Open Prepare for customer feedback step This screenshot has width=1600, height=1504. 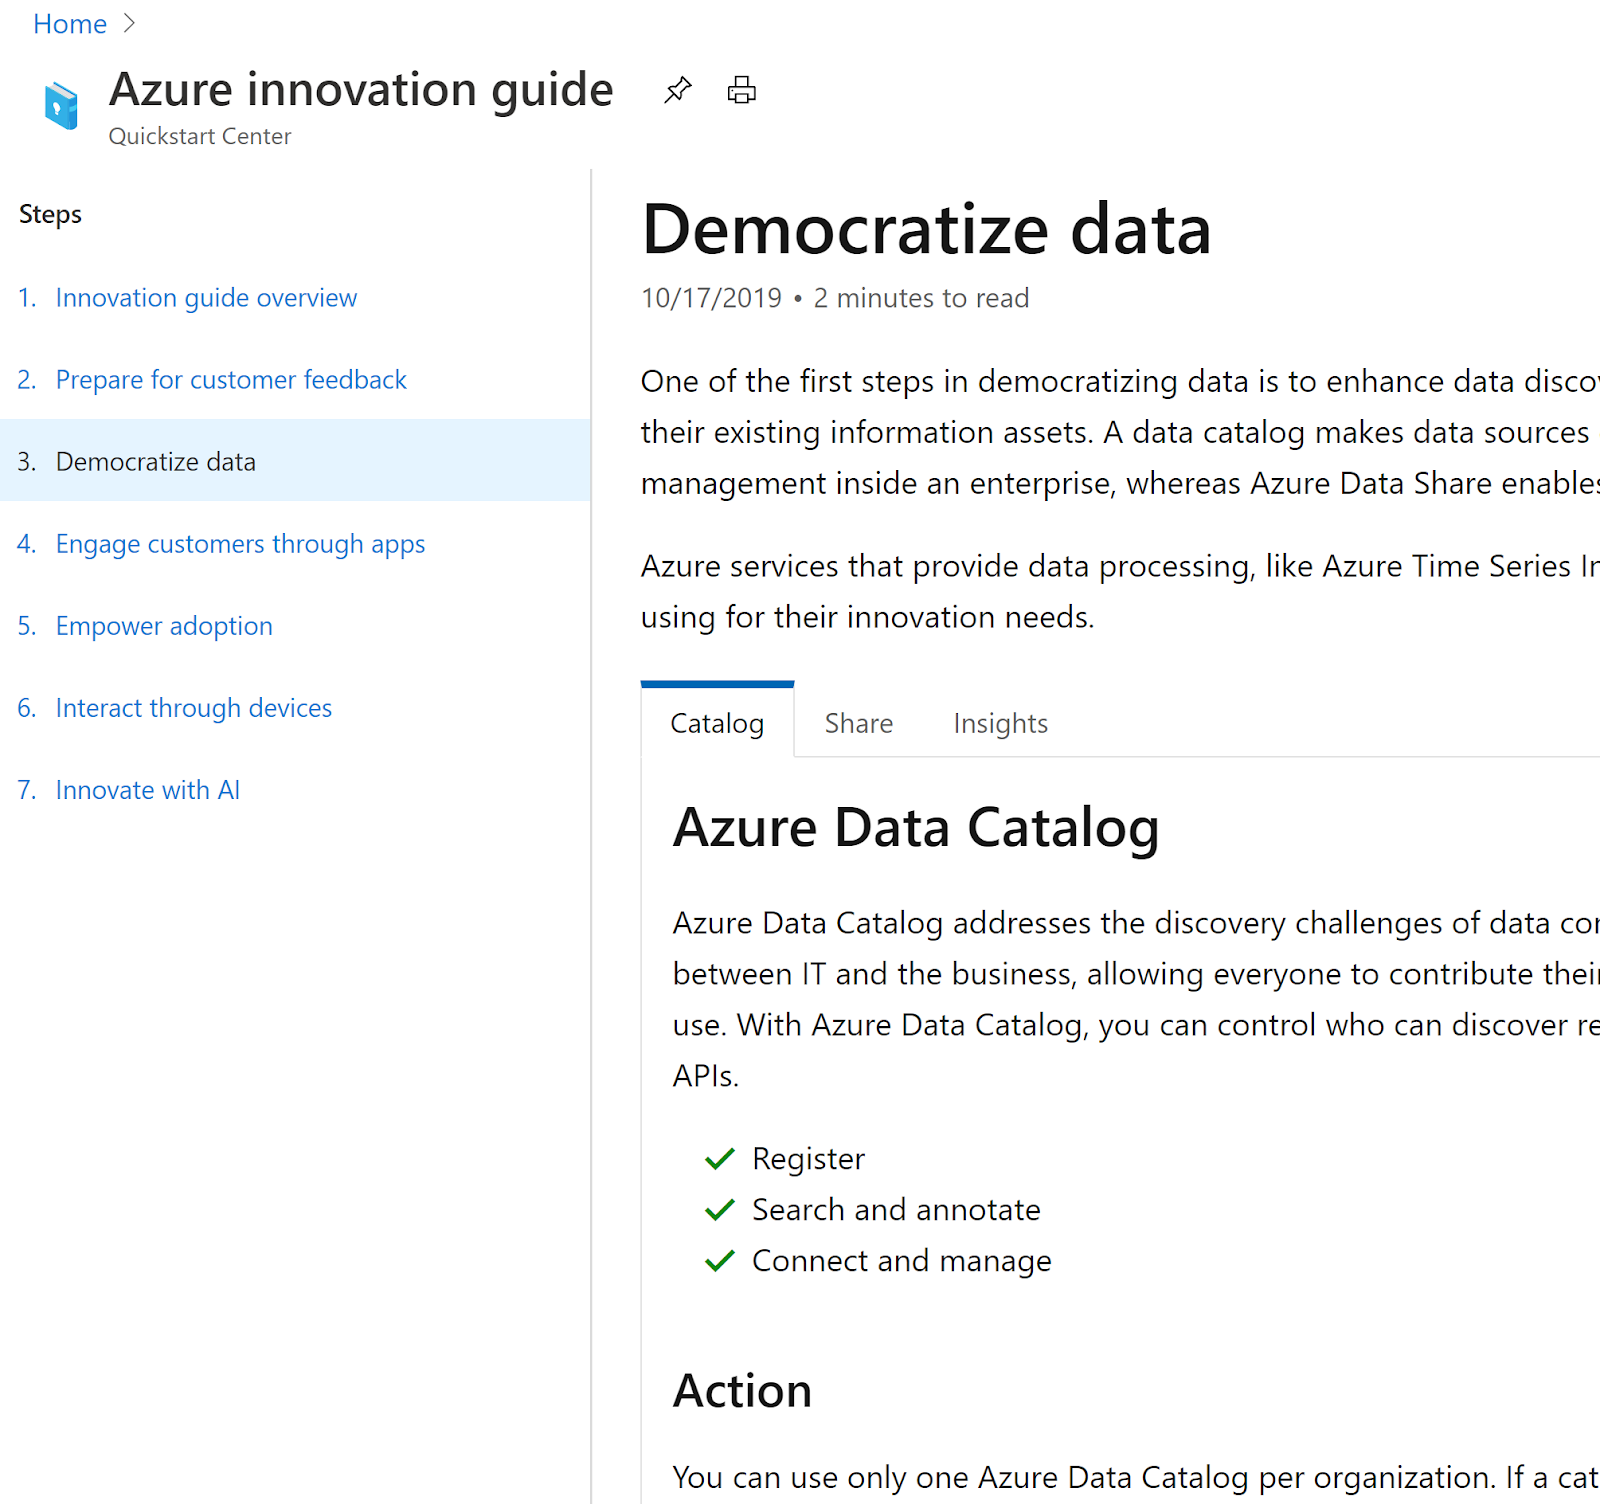(231, 380)
